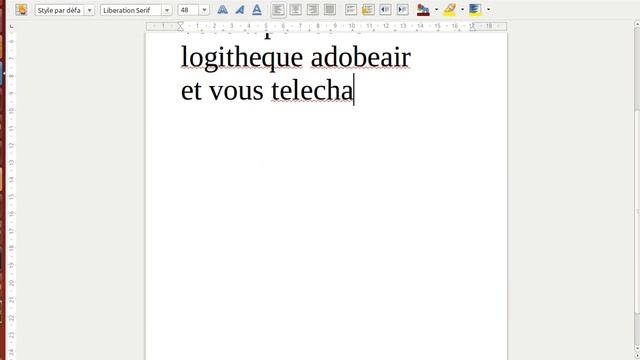Toggle numbered list
Screen dimensions: 640x360
(x=351, y=10)
